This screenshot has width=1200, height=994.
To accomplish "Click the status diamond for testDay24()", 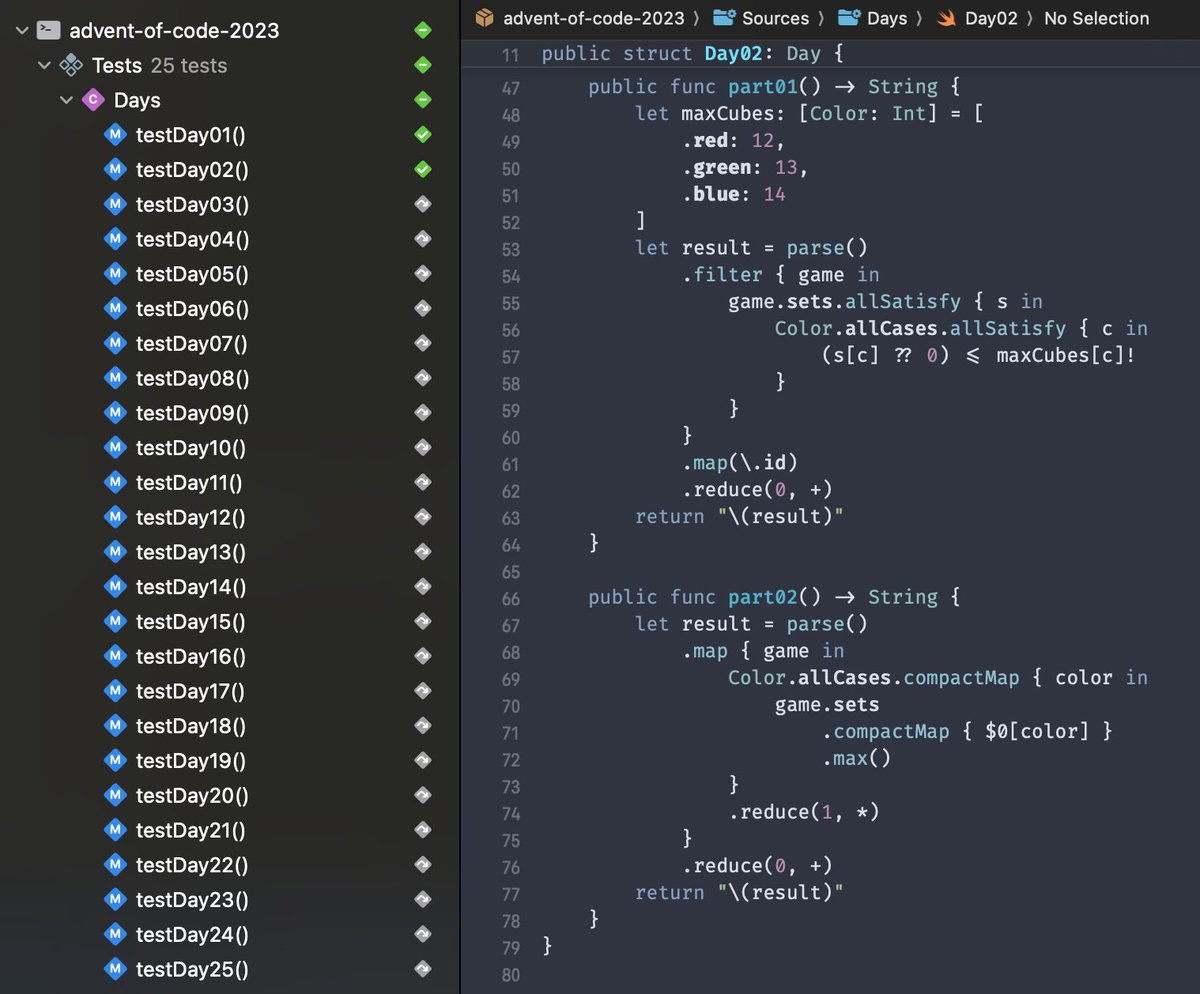I will click(423, 934).
